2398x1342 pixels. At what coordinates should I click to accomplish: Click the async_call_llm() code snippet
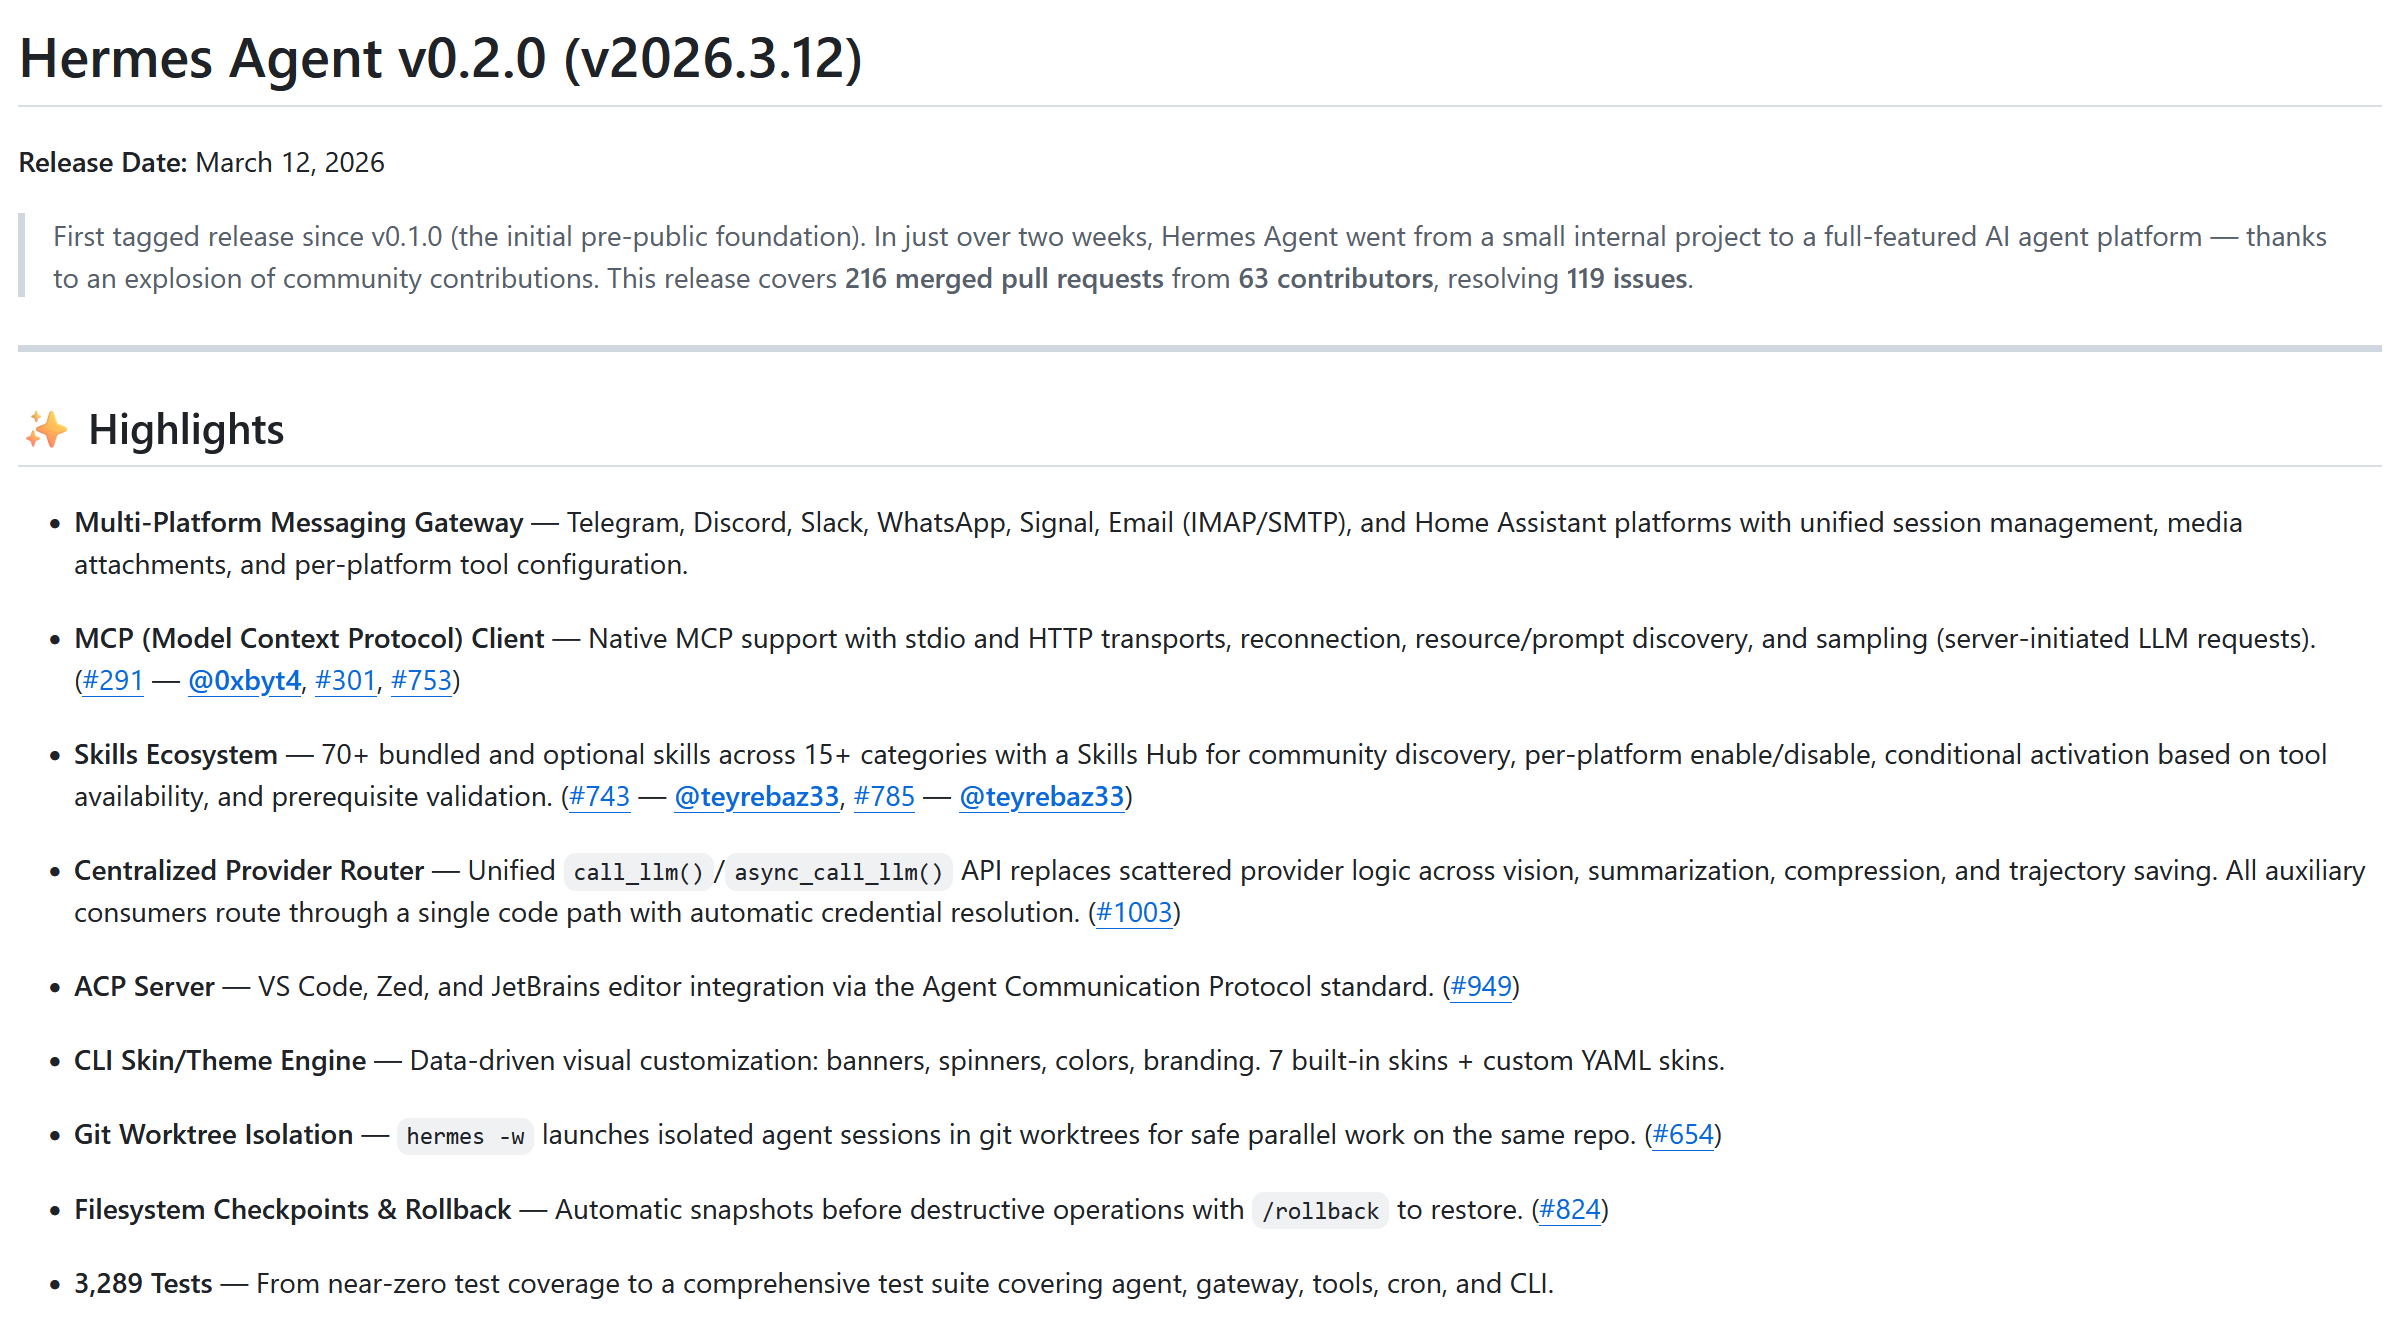838,872
